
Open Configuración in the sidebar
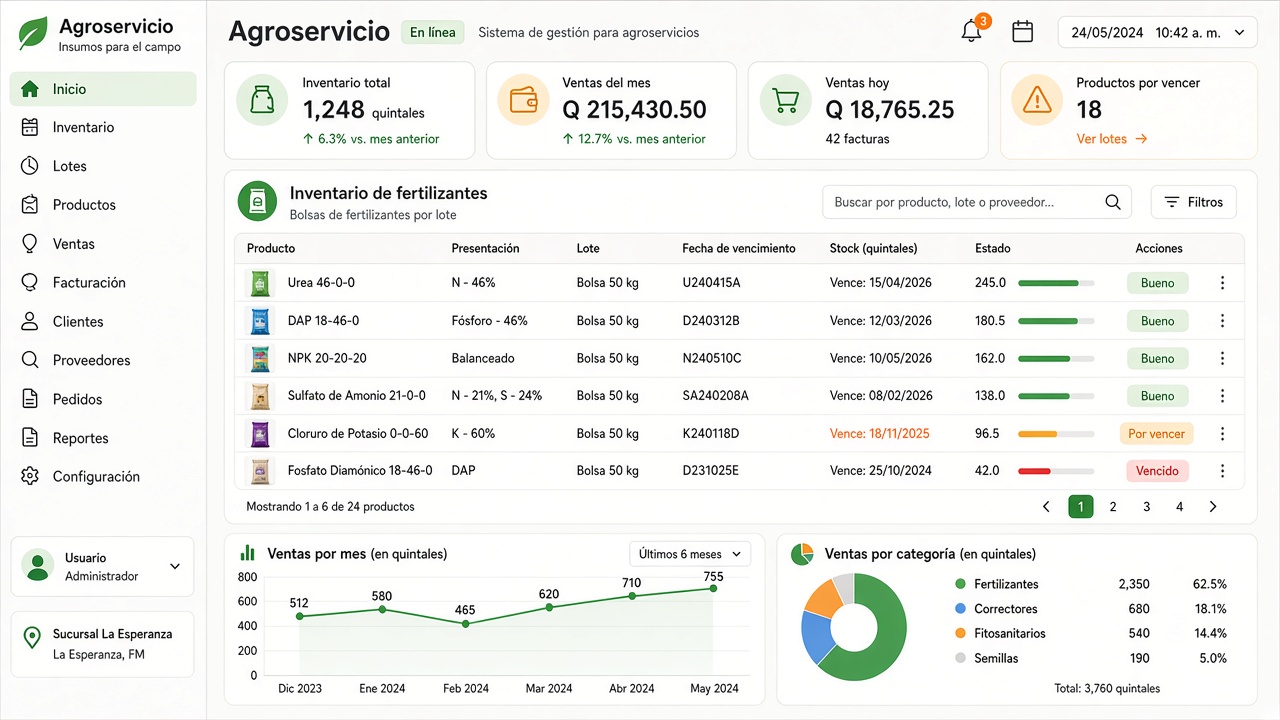102,477
